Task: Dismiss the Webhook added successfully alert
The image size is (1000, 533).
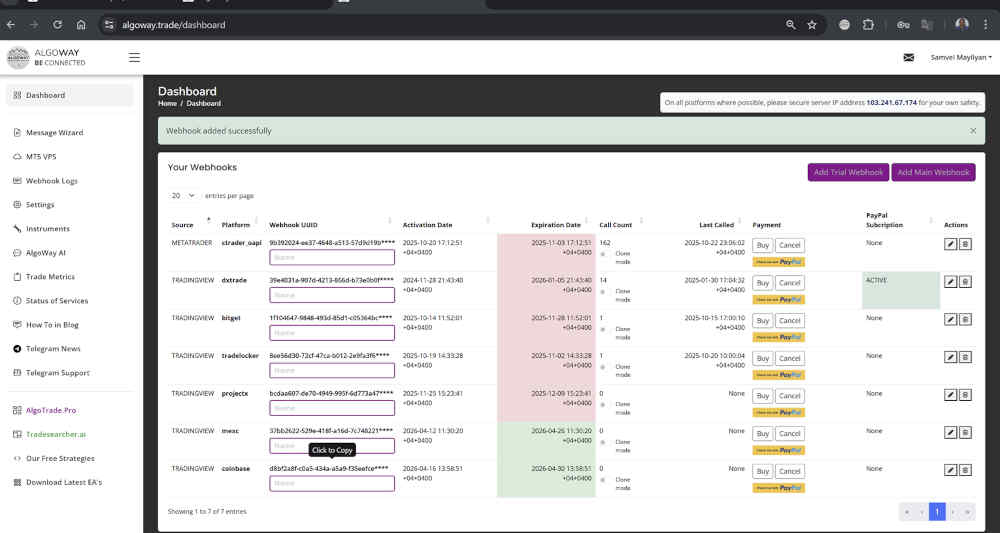Action: pyautogui.click(x=973, y=131)
